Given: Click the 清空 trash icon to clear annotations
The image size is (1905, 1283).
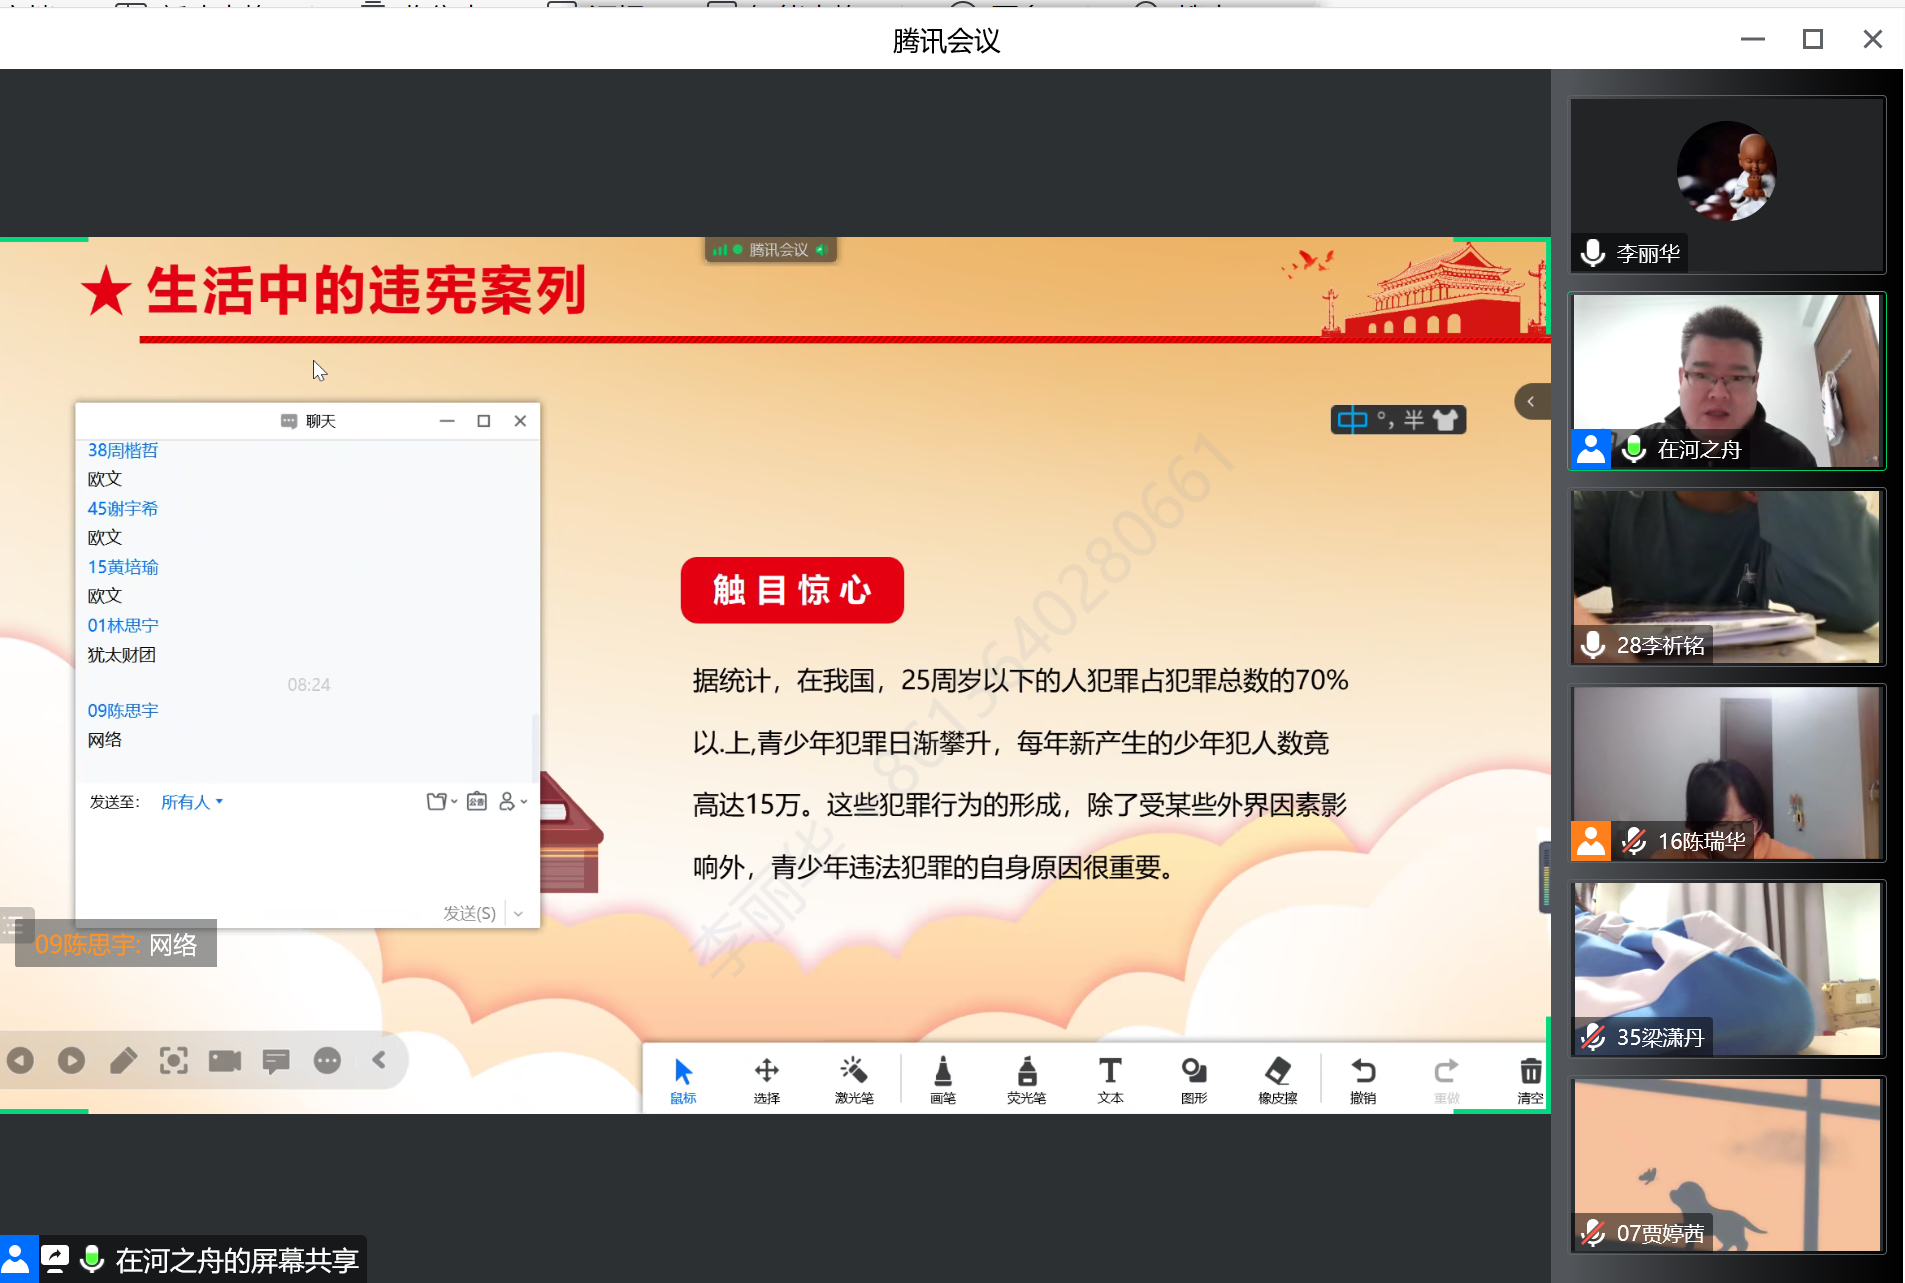Looking at the screenshot, I should 1530,1079.
